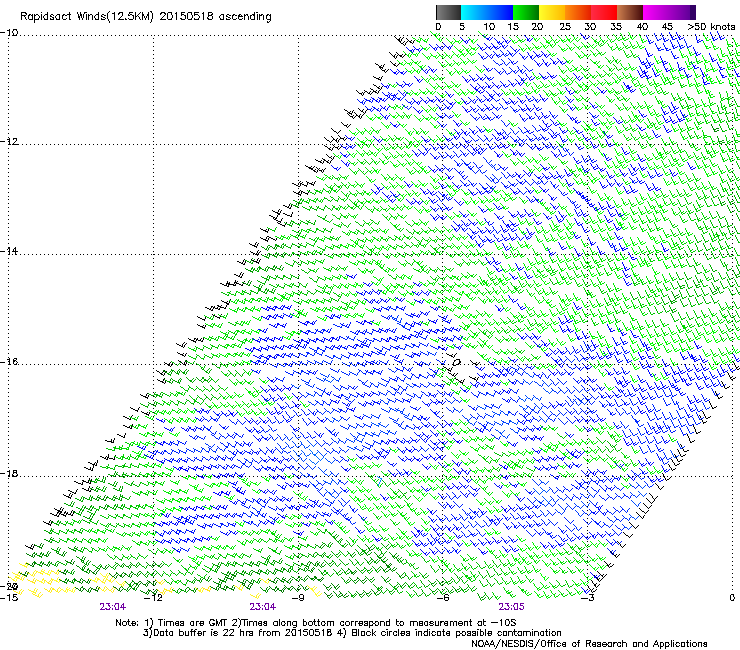Click the '>50 knots' legend label

pyautogui.click(x=711, y=26)
